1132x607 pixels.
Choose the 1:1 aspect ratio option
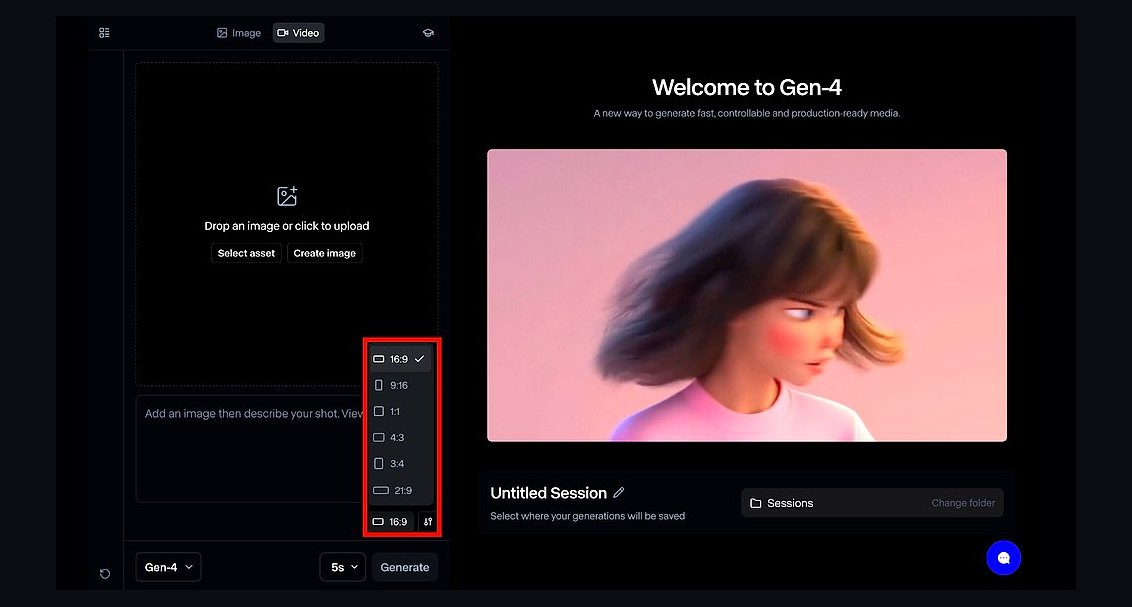(400, 411)
